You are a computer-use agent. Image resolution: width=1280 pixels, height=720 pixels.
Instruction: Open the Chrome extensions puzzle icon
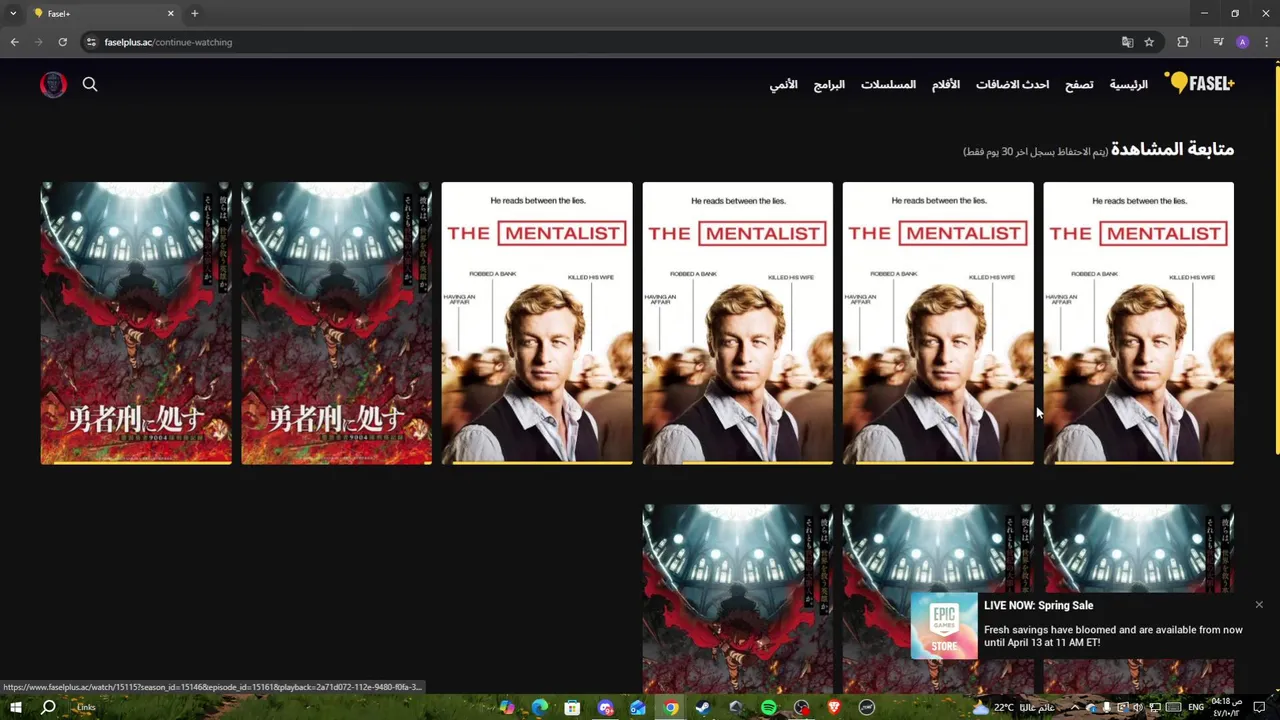click(x=1183, y=42)
